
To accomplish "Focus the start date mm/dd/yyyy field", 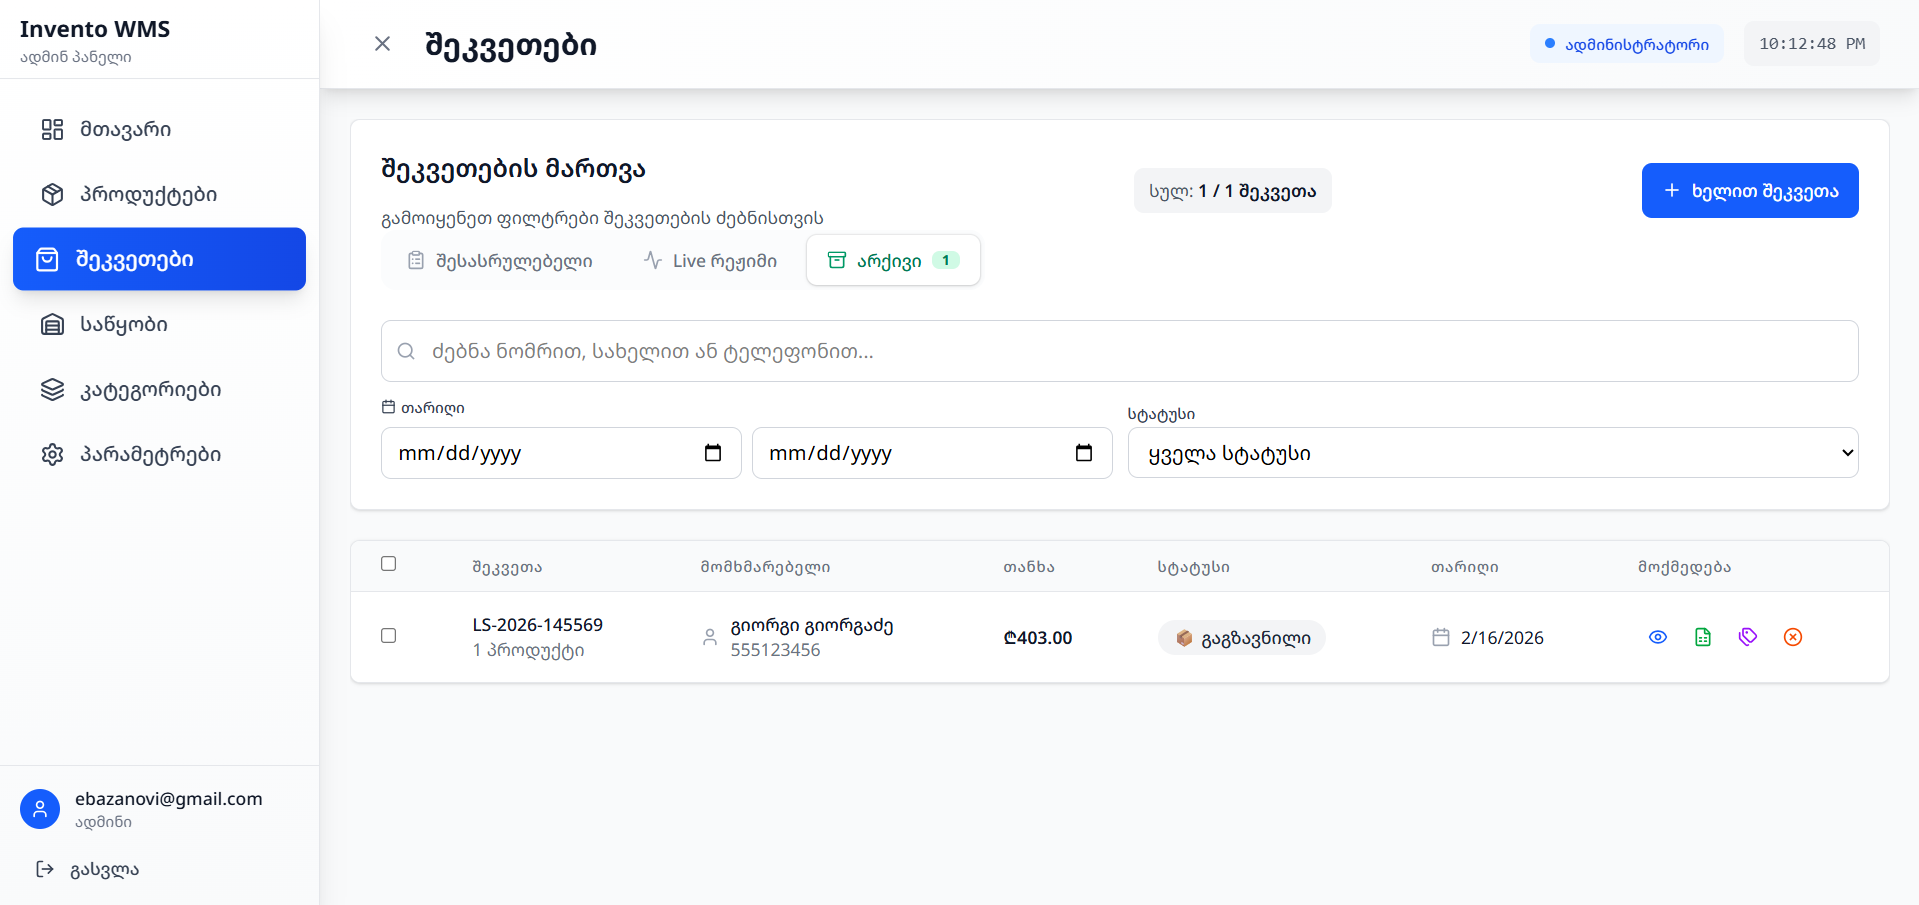I will tap(561, 453).
